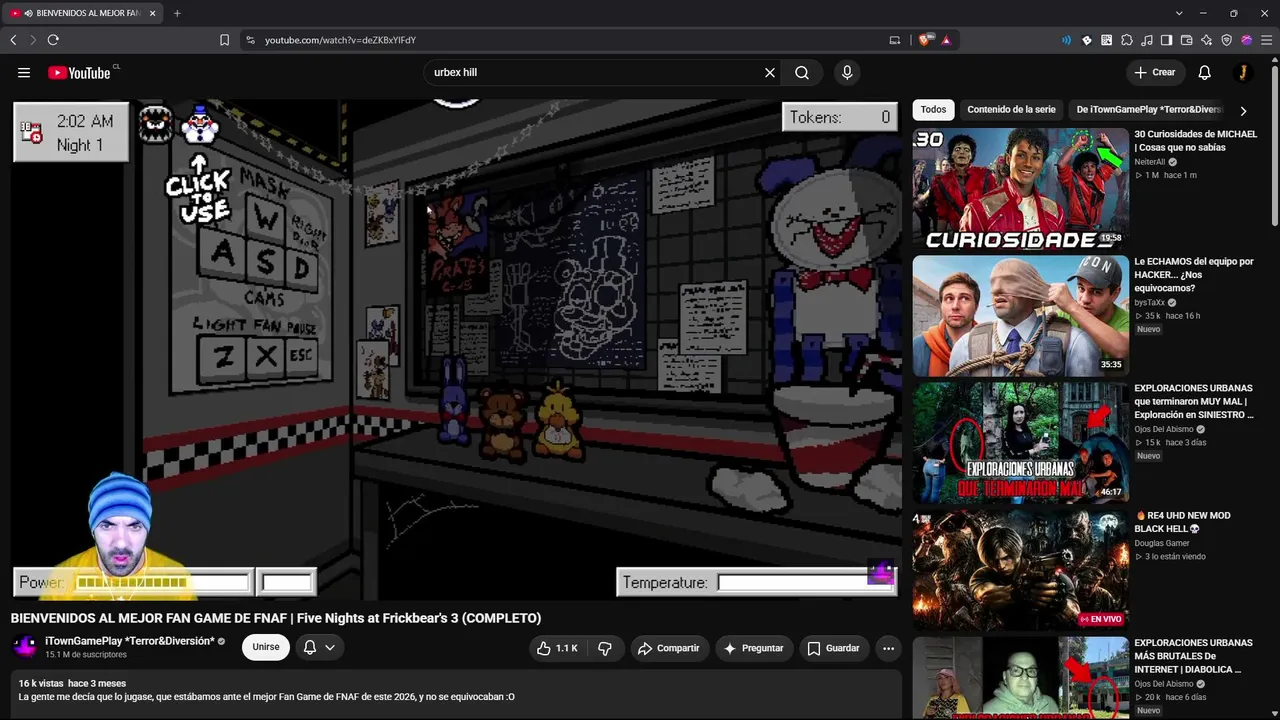Click the blue sound-wave toolbar icon

coord(1067,40)
